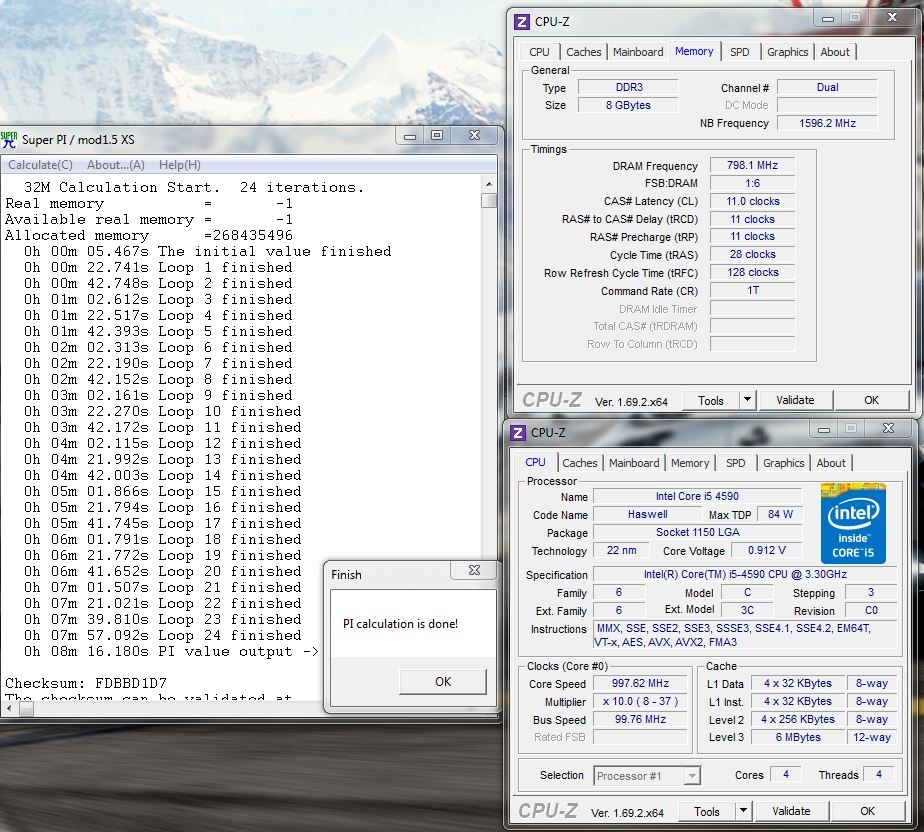Switch to Caches tab in upper CPU-Z window
The image size is (924, 832).
click(x=583, y=52)
